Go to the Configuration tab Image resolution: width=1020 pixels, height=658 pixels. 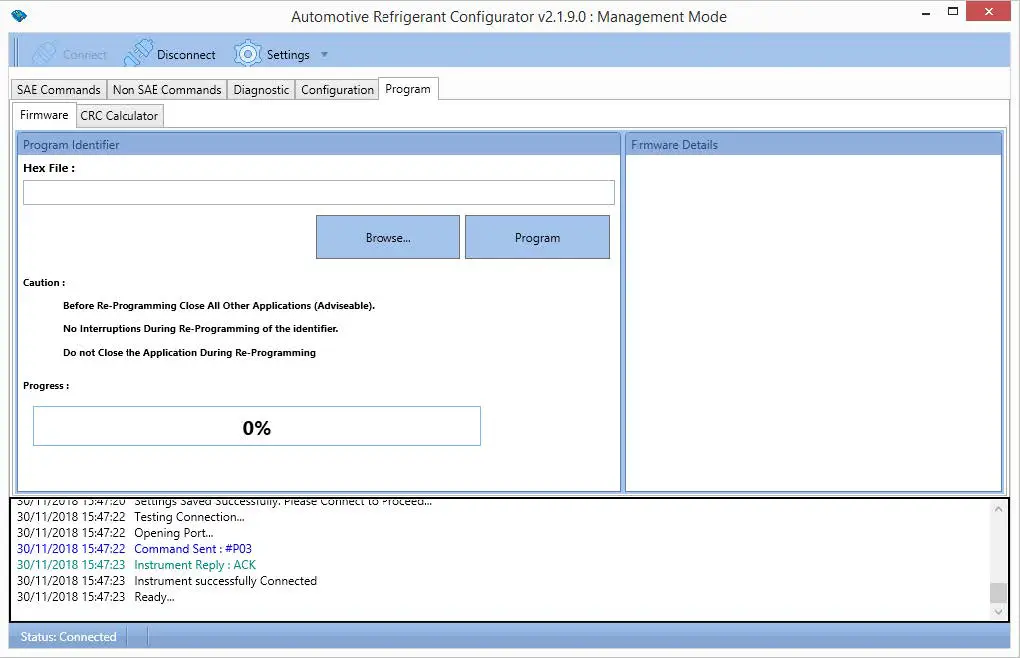[337, 90]
